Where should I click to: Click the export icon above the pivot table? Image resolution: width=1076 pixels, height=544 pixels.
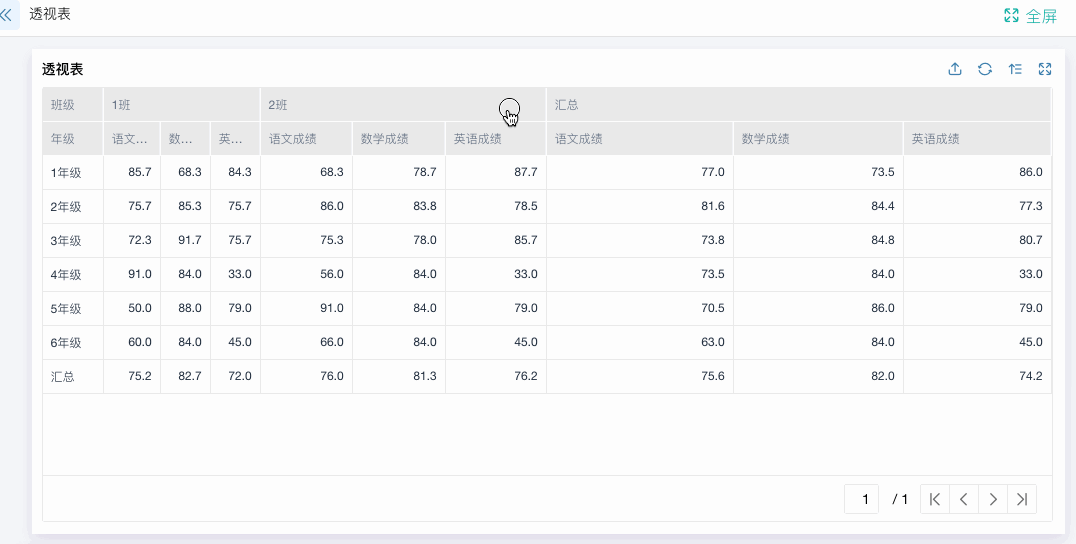(955, 69)
